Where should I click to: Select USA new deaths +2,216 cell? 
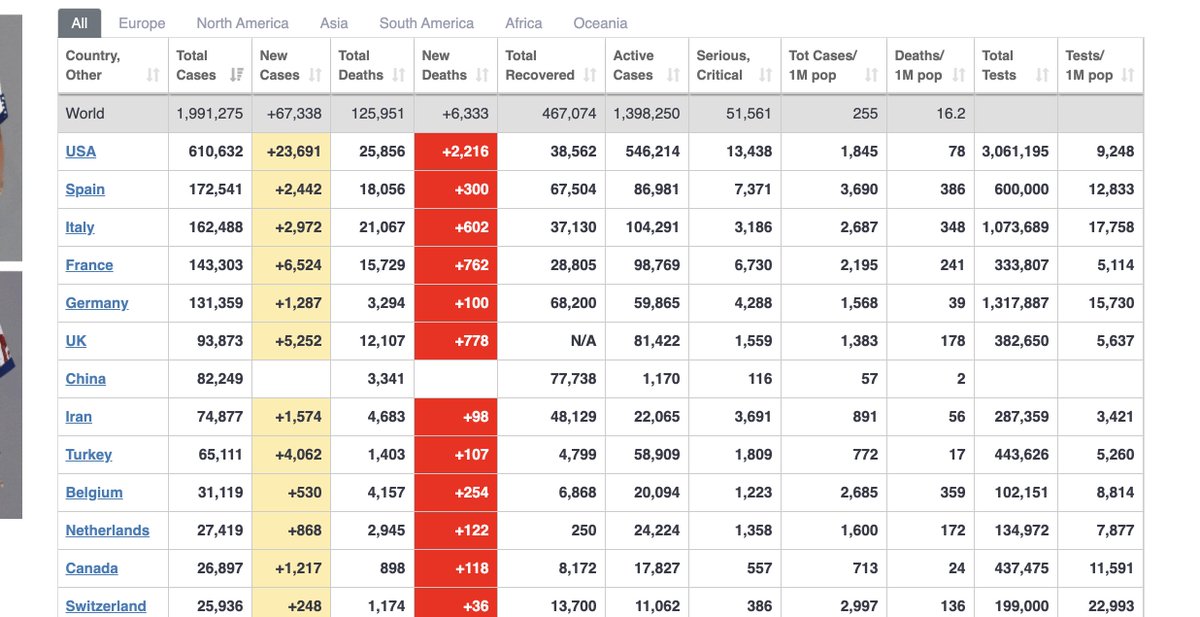click(456, 152)
